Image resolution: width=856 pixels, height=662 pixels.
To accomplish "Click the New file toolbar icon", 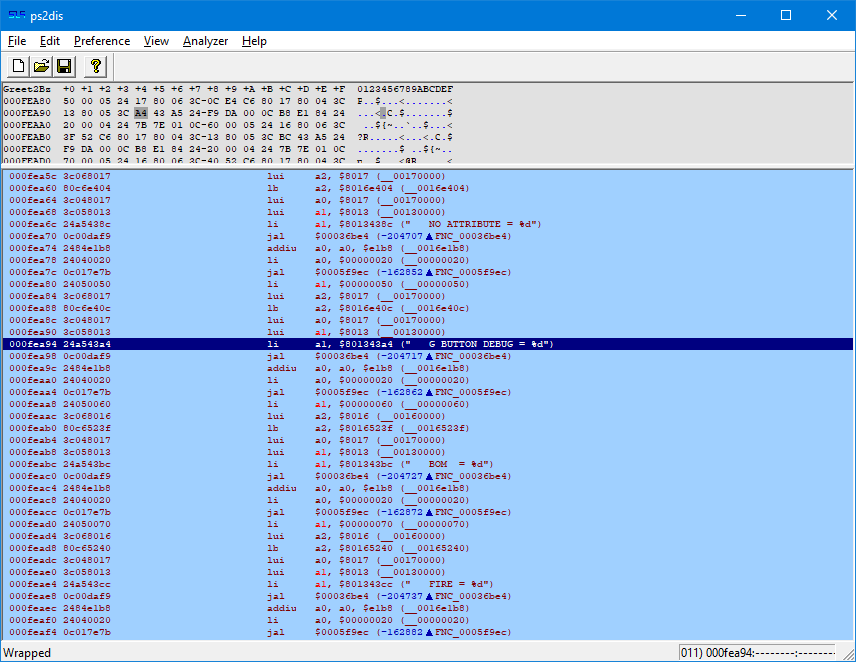I will [18, 67].
